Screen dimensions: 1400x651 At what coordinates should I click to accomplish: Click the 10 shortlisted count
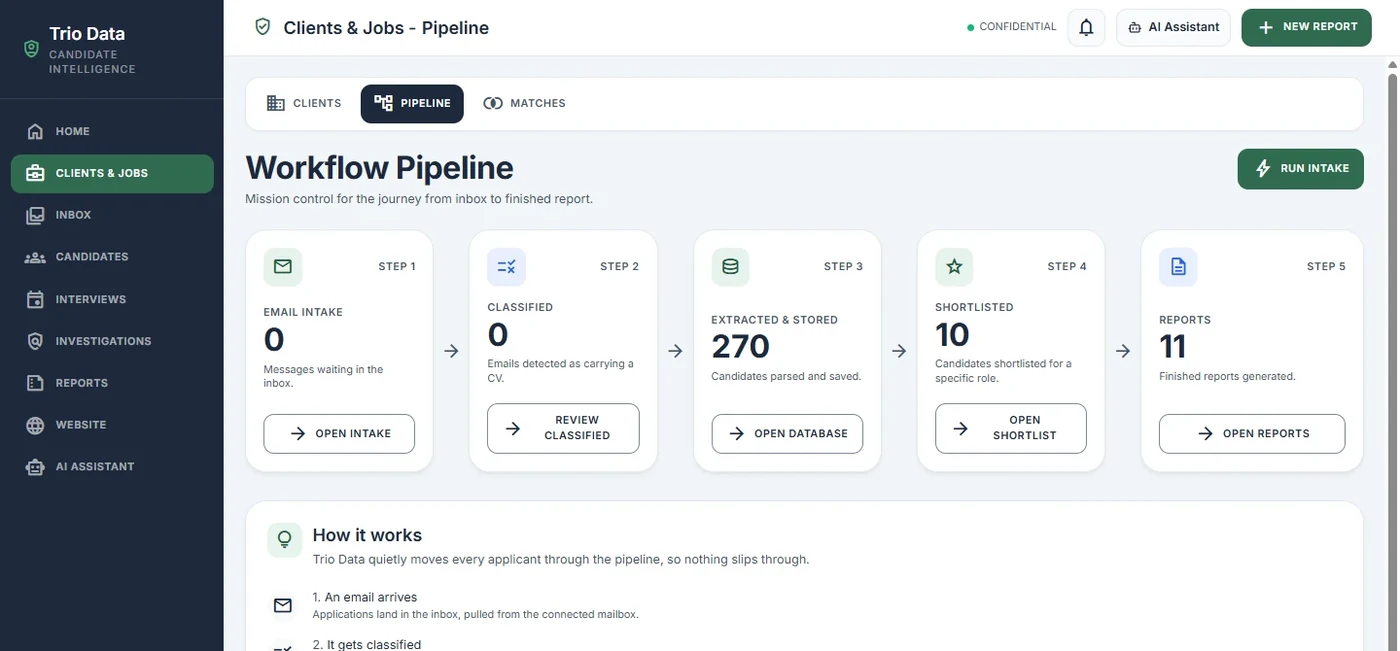953,334
